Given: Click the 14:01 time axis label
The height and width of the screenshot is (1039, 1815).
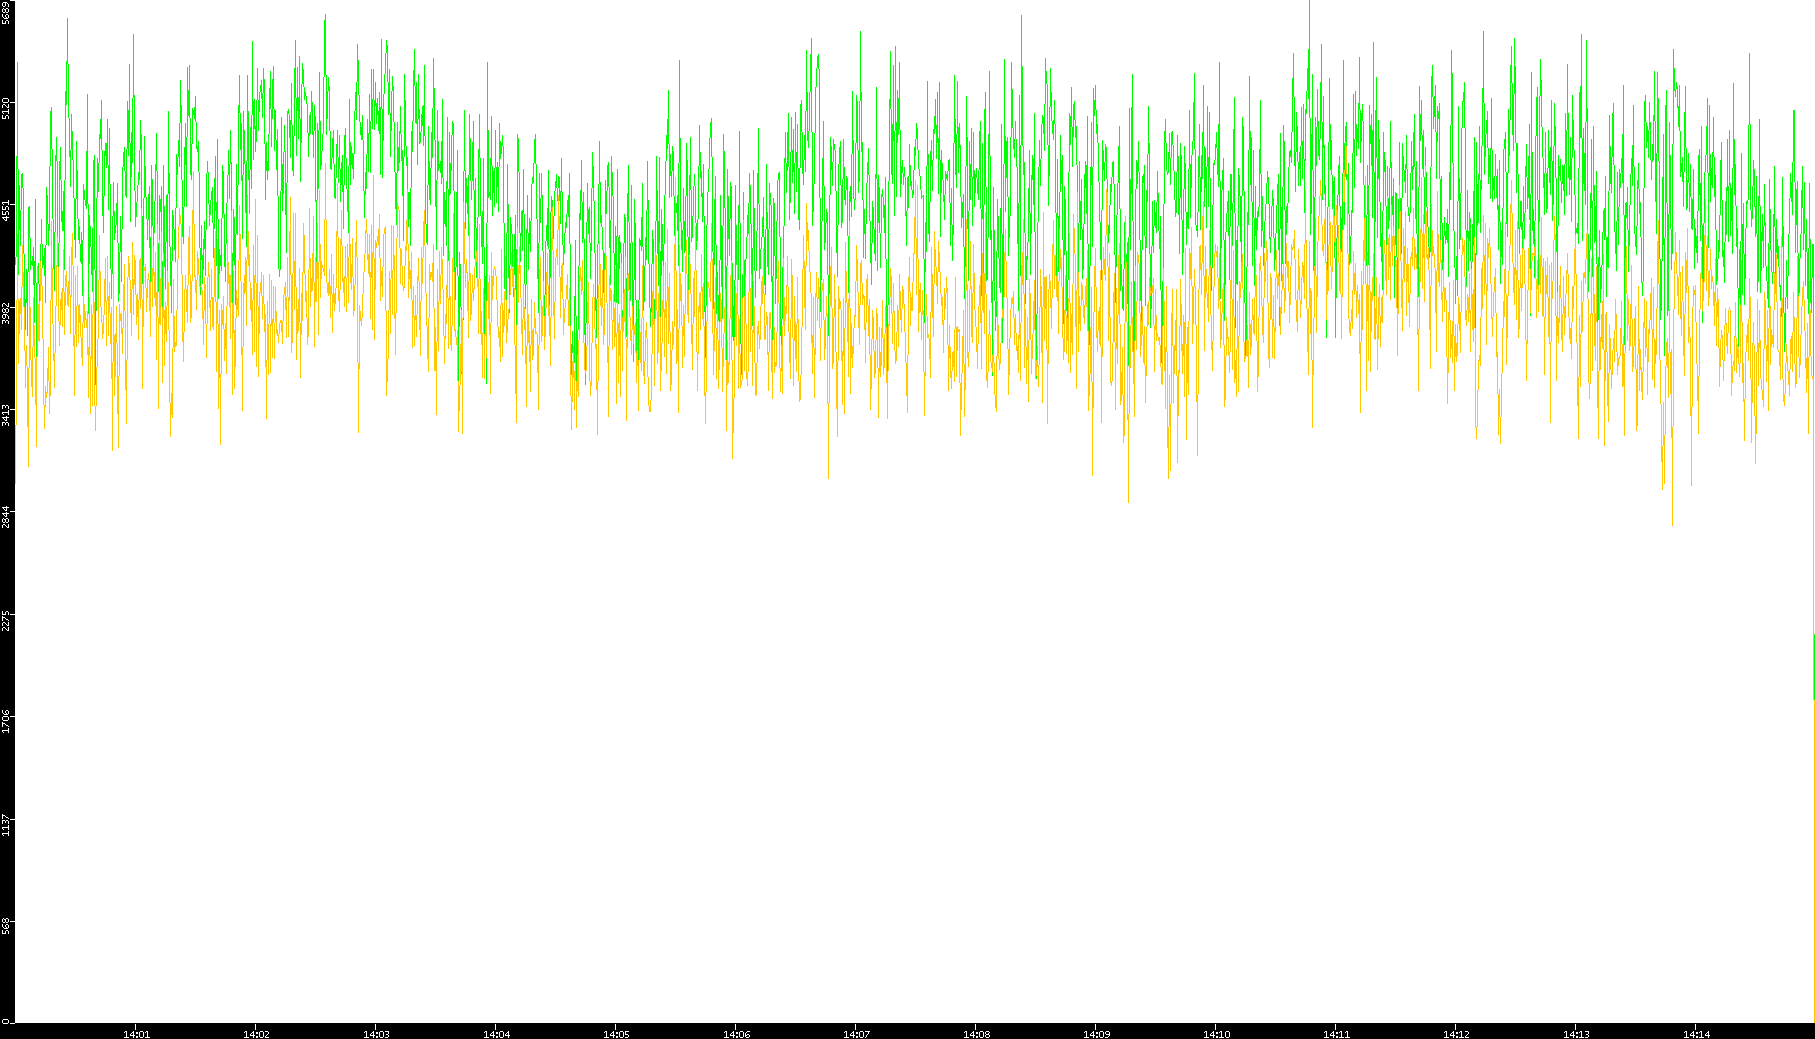Looking at the screenshot, I should coord(136,1034).
